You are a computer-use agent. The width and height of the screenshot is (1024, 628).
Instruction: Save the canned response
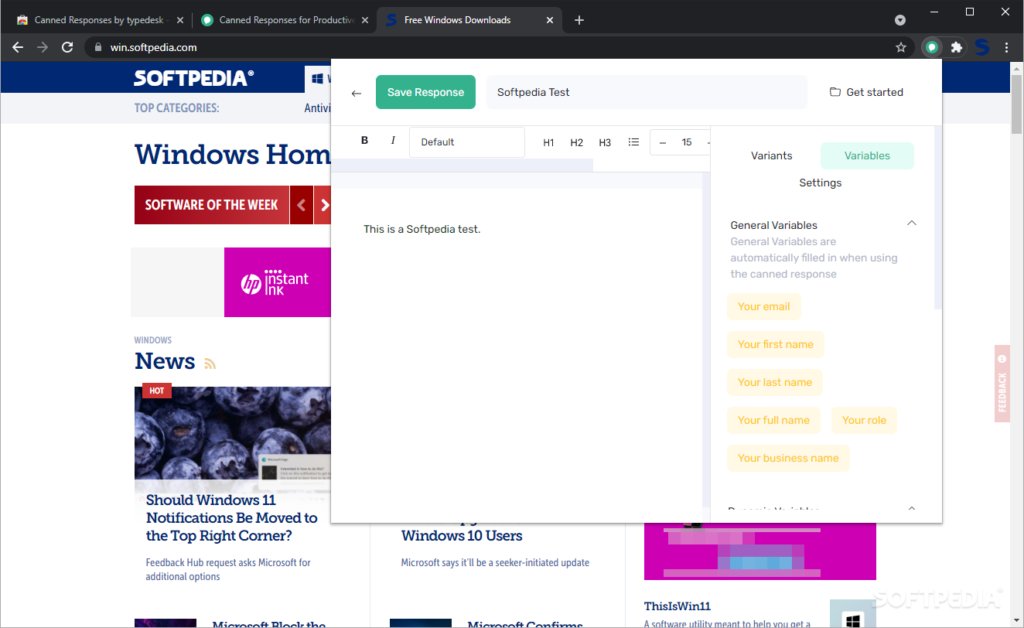[425, 92]
